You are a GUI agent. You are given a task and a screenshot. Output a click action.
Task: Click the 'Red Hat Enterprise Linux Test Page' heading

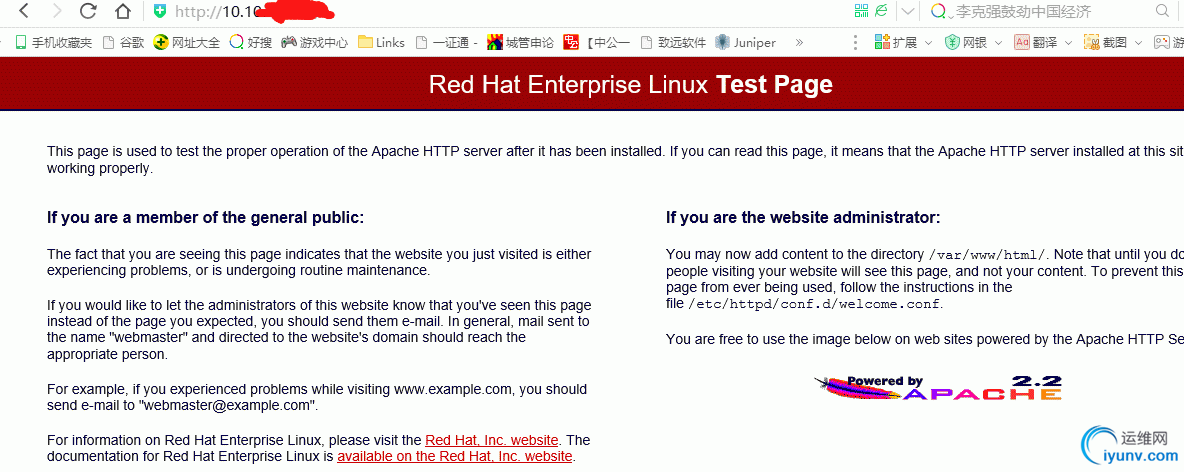pyautogui.click(x=631, y=84)
